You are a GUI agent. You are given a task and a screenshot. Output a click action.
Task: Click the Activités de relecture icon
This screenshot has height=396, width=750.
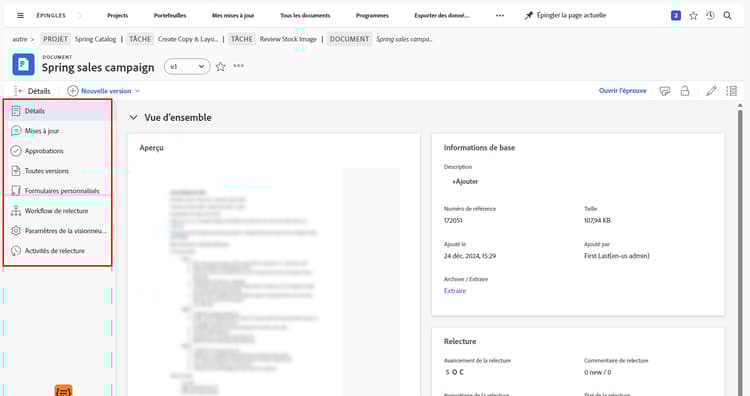(16, 251)
